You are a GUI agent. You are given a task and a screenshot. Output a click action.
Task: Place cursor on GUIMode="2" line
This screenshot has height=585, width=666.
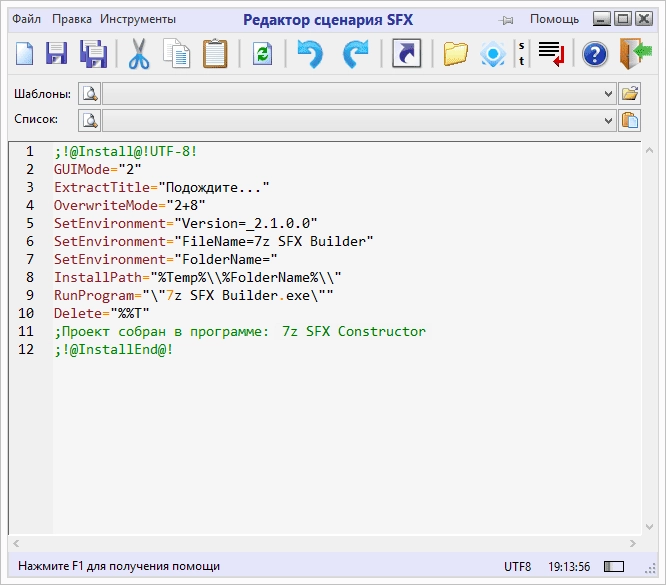[x=97, y=170]
